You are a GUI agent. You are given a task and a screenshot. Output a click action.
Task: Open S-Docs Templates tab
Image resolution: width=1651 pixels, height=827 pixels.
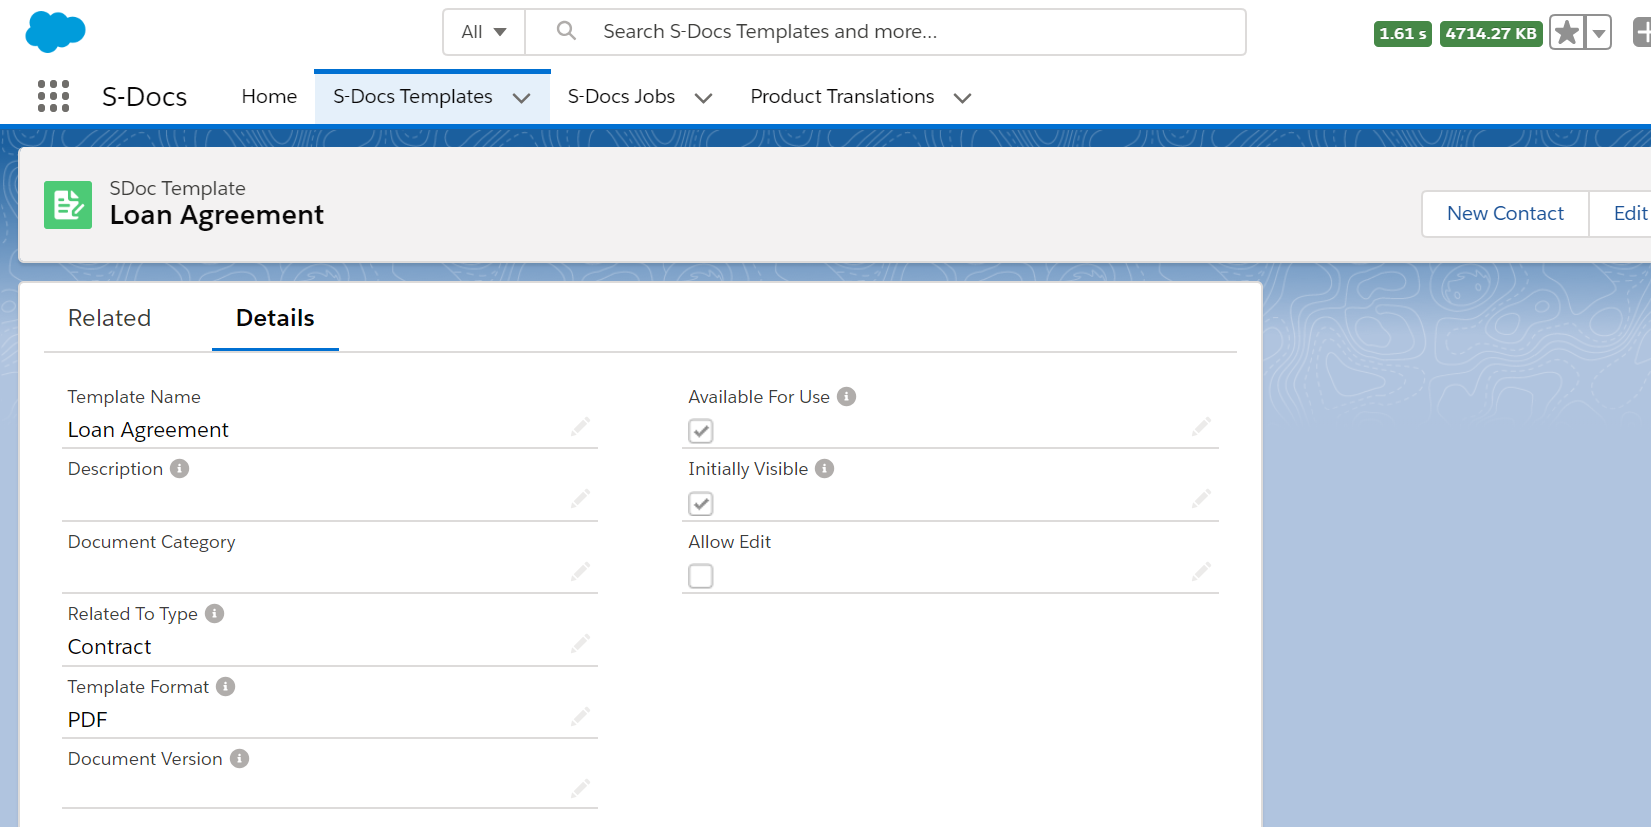[x=413, y=96]
